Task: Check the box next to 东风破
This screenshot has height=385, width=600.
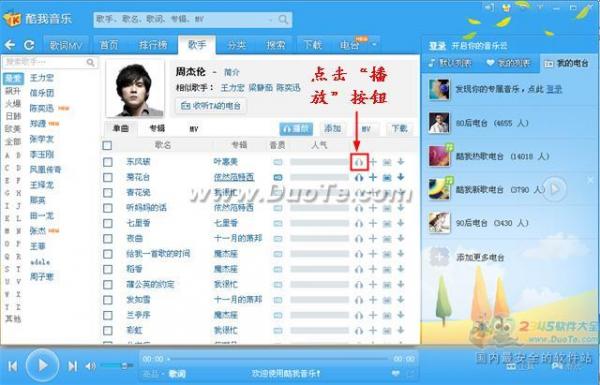Action: point(108,162)
